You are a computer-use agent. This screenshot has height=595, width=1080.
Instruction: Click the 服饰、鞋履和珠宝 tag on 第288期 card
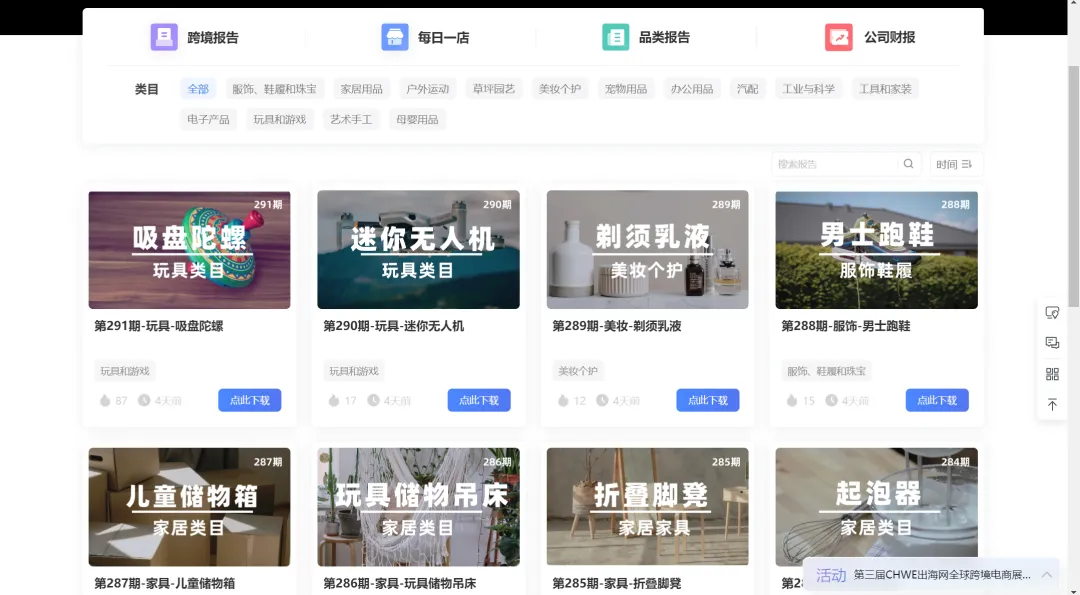point(827,371)
